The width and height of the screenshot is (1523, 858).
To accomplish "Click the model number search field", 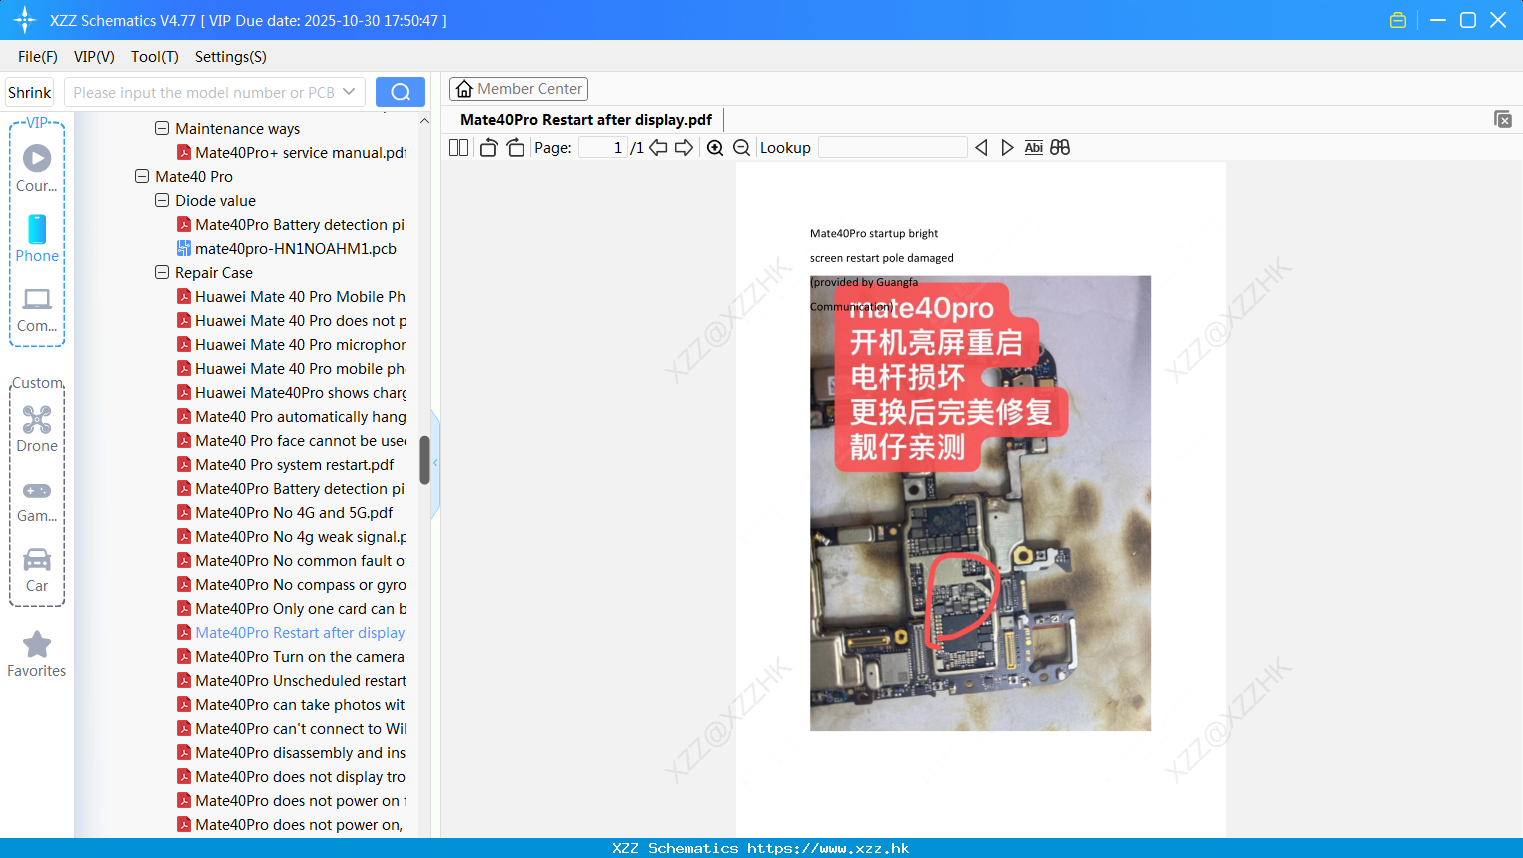I will 204,92.
